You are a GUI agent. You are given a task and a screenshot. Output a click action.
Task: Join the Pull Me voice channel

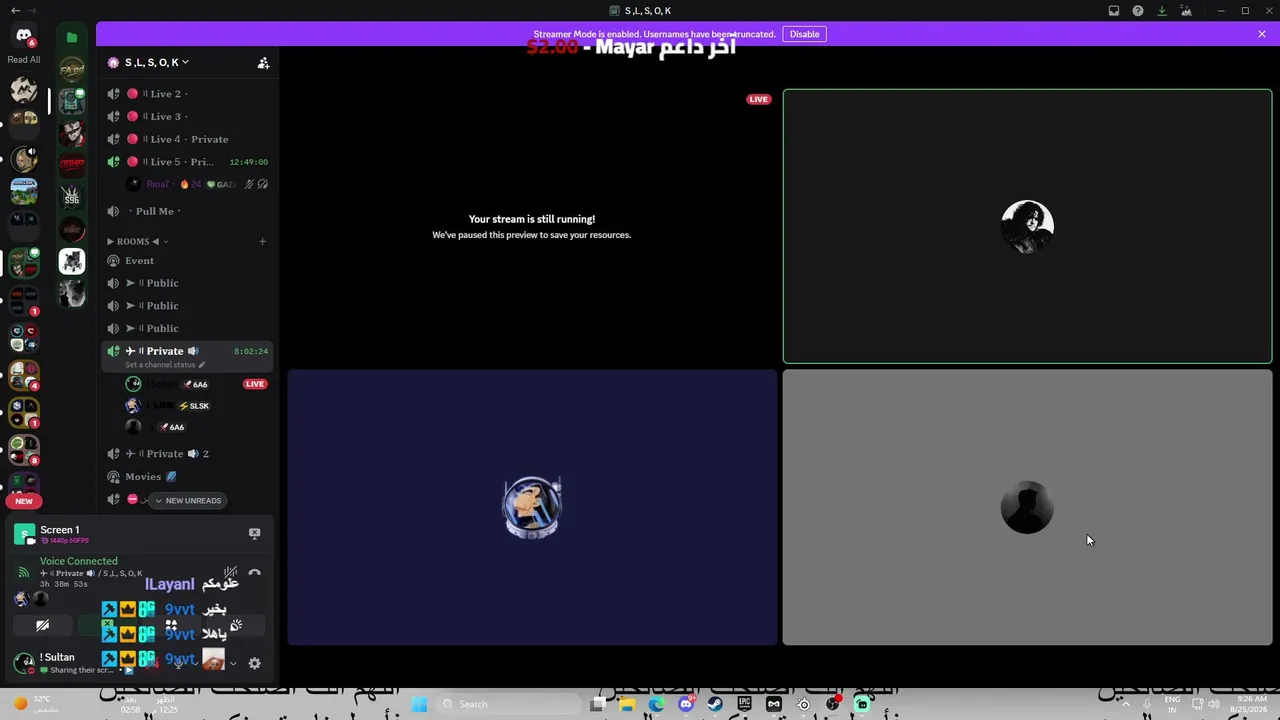point(187,211)
